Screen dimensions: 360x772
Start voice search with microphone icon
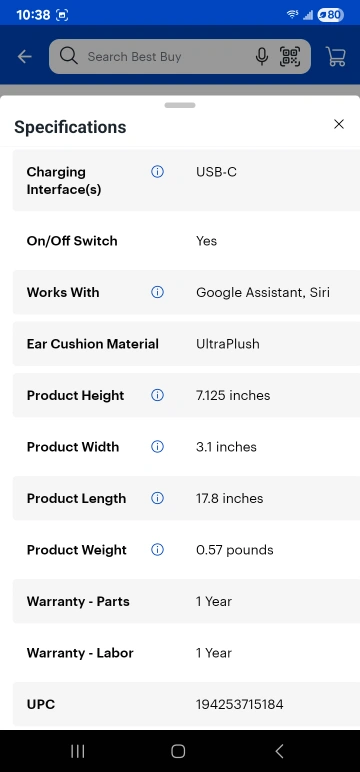(x=262, y=57)
